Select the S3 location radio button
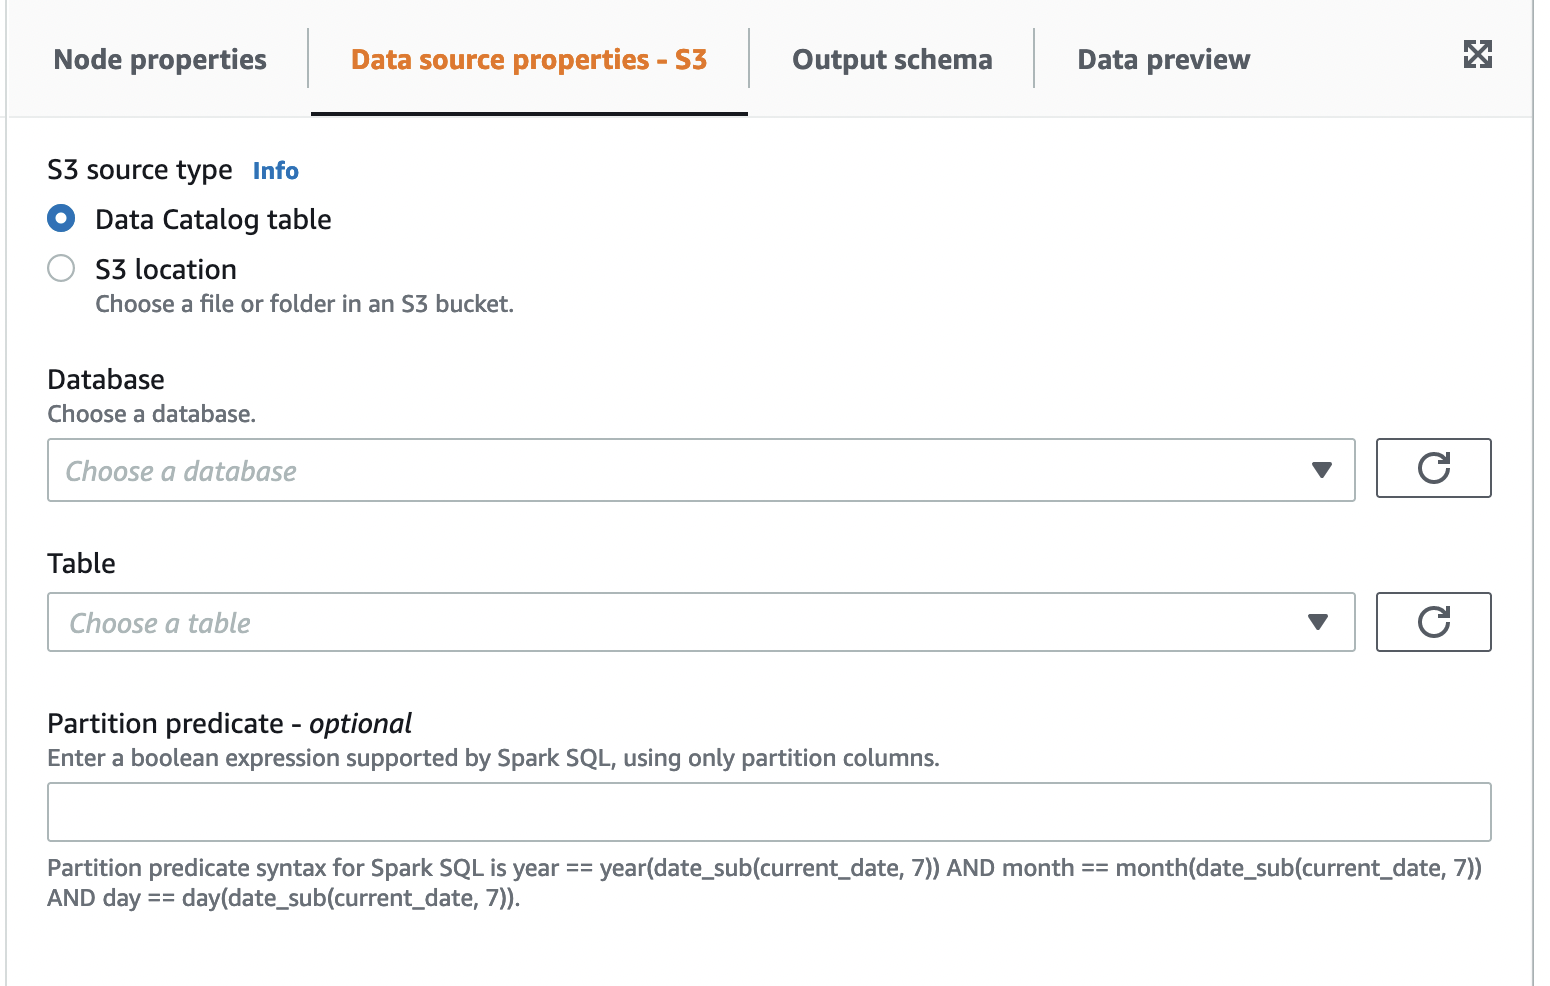 pos(61,268)
